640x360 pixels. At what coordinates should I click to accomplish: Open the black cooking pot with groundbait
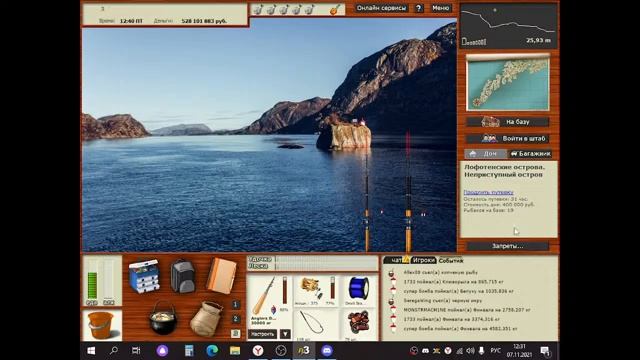tap(163, 318)
